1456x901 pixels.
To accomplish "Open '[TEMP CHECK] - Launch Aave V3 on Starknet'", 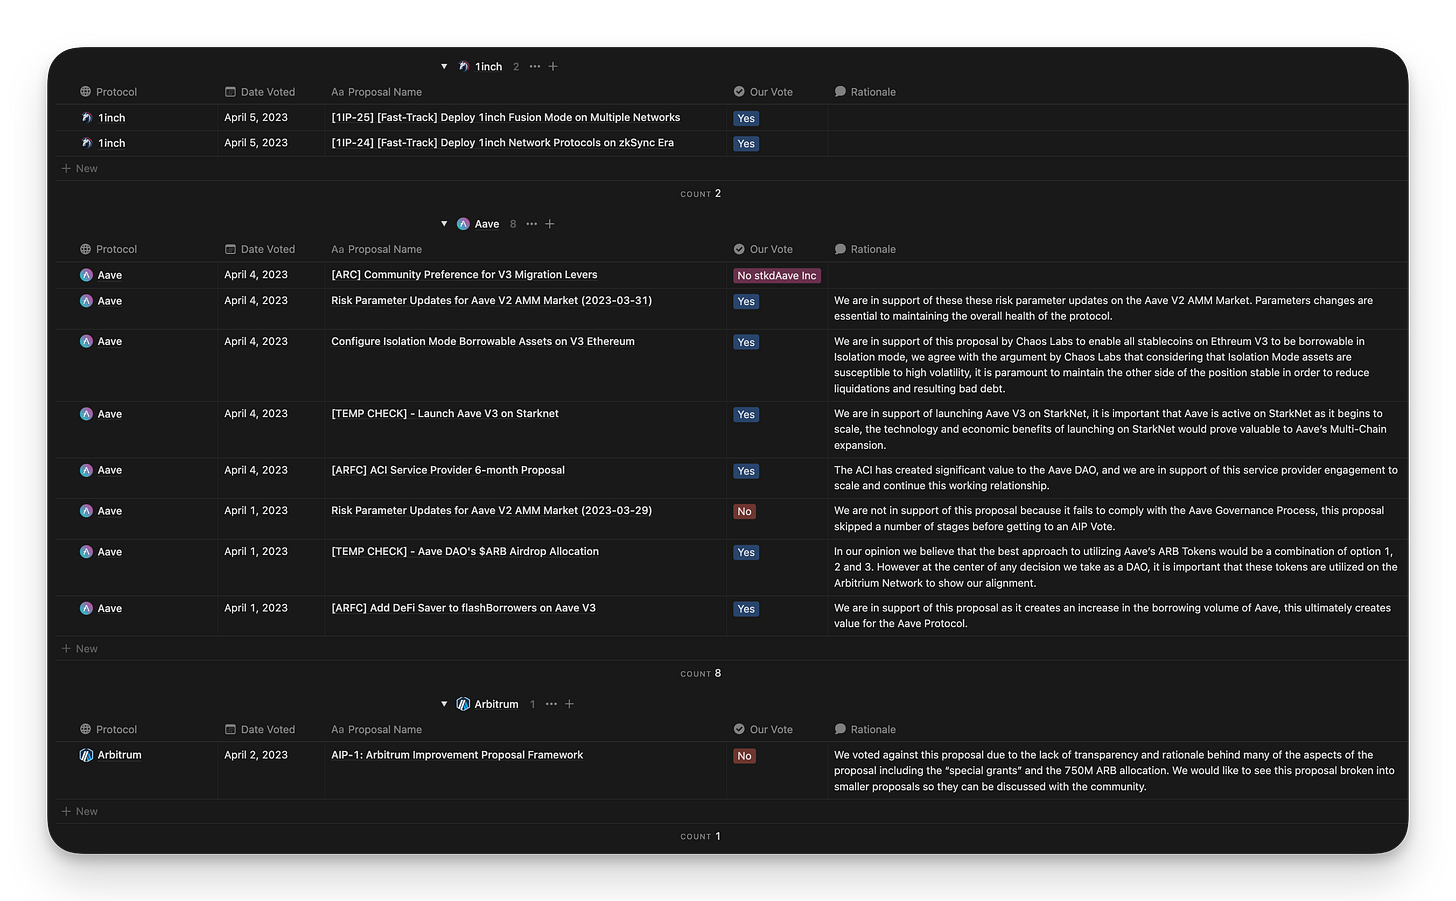I will click(445, 414).
